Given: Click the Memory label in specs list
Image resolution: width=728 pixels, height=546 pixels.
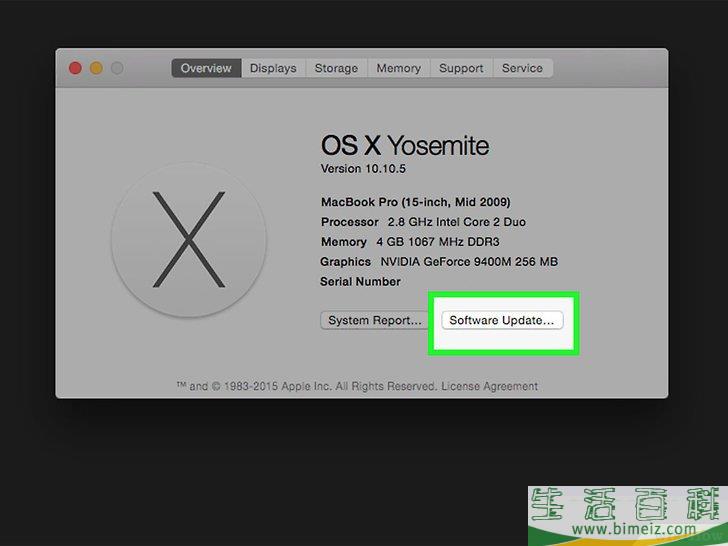Looking at the screenshot, I should (344, 242).
